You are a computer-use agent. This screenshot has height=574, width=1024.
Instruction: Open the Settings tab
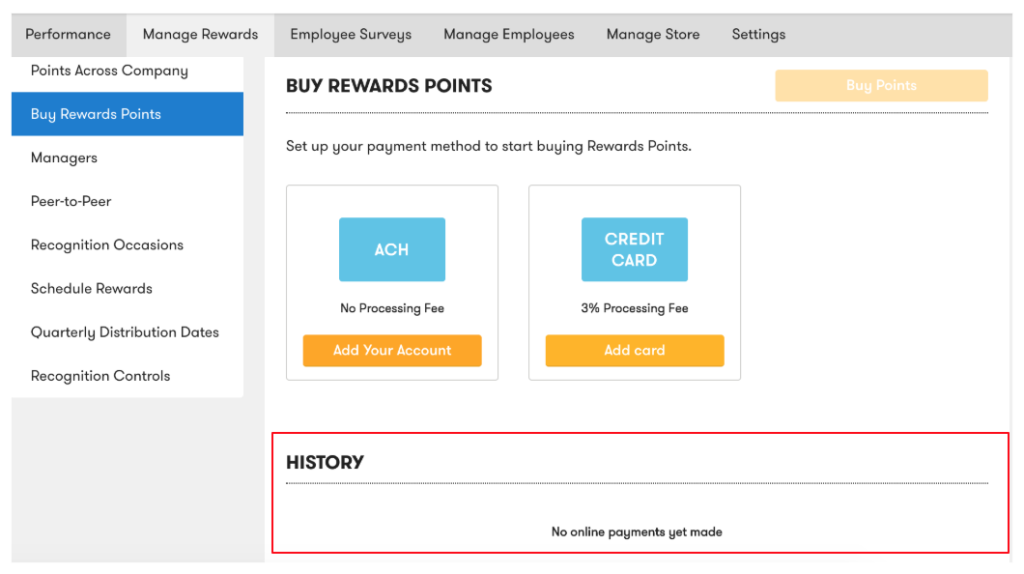pyautogui.click(x=758, y=35)
